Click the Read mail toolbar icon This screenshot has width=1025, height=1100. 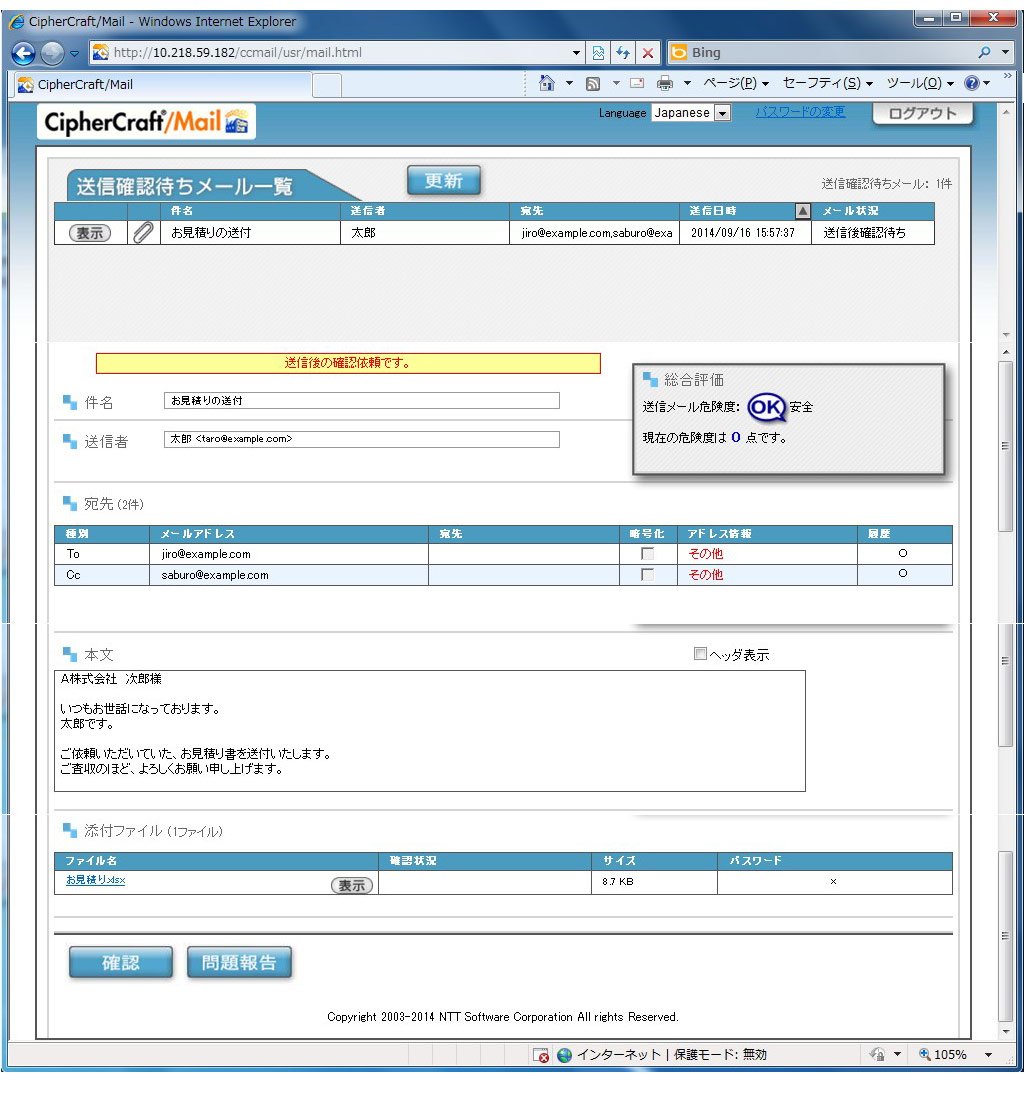click(x=637, y=83)
